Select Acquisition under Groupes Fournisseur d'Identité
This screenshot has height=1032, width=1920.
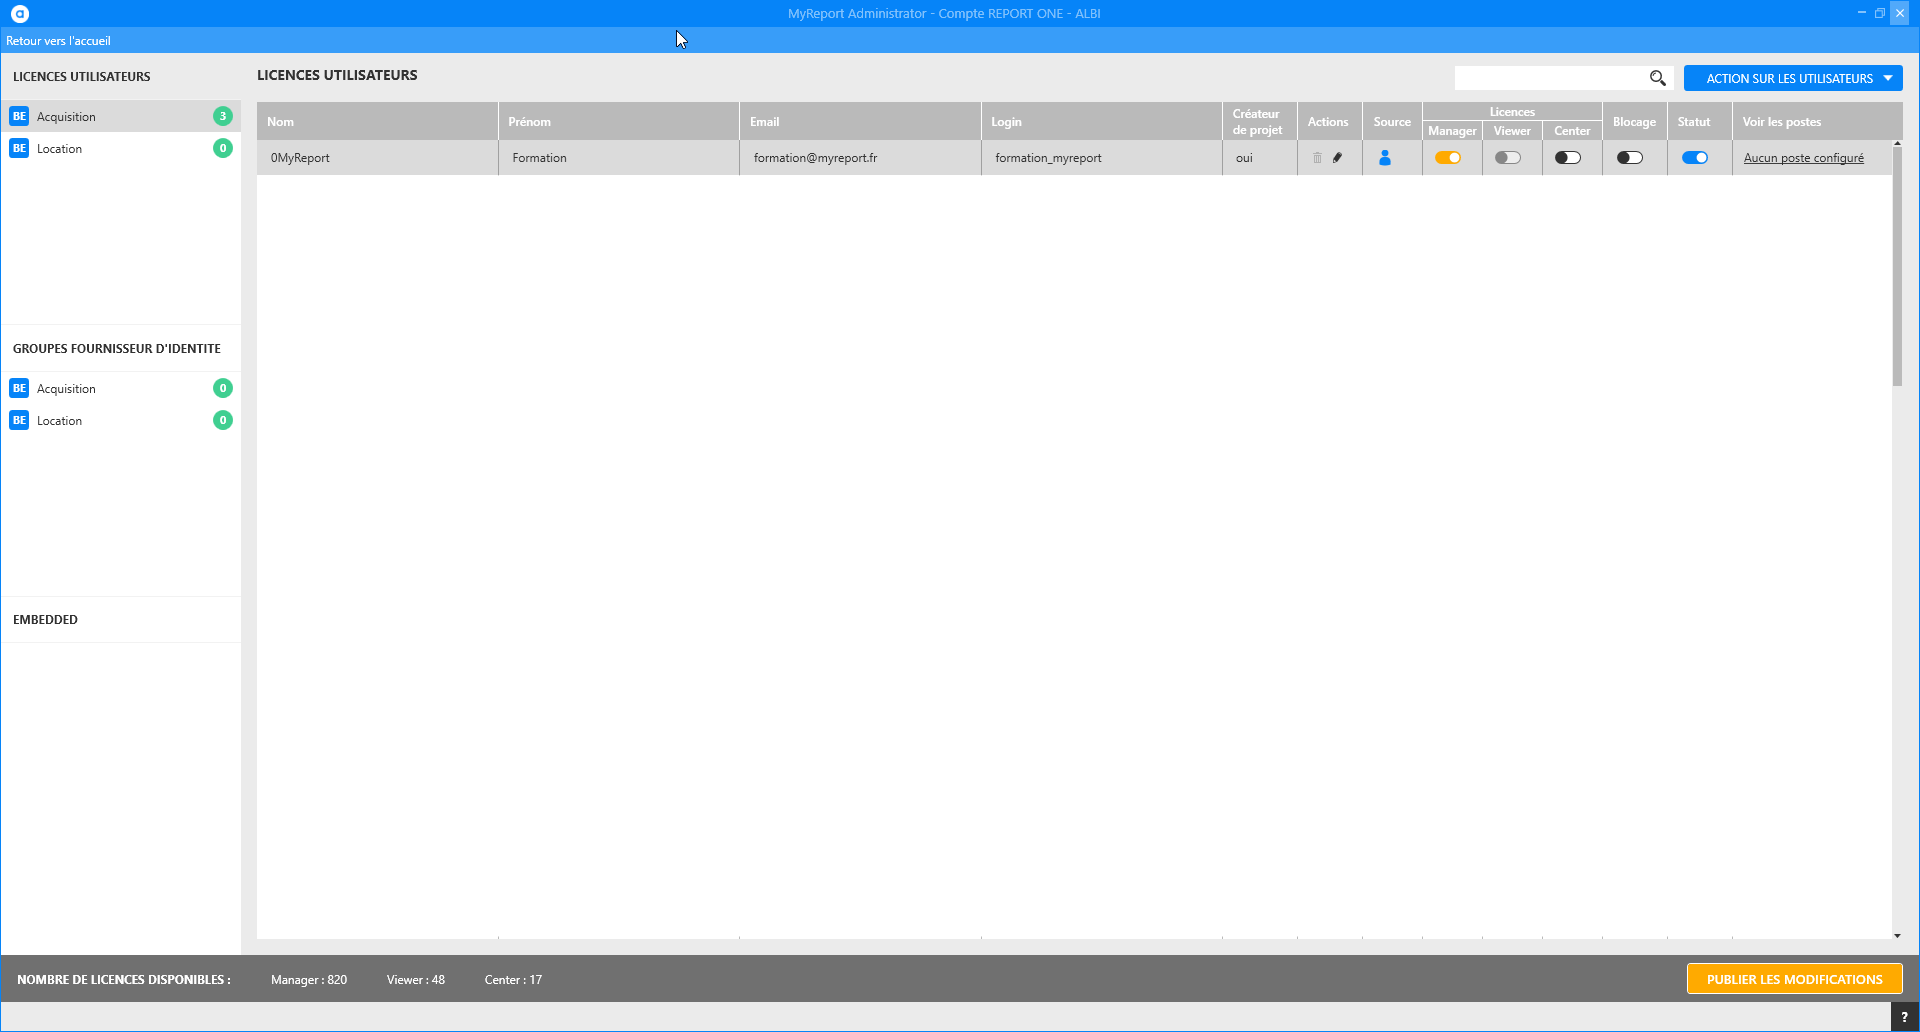tap(67, 389)
